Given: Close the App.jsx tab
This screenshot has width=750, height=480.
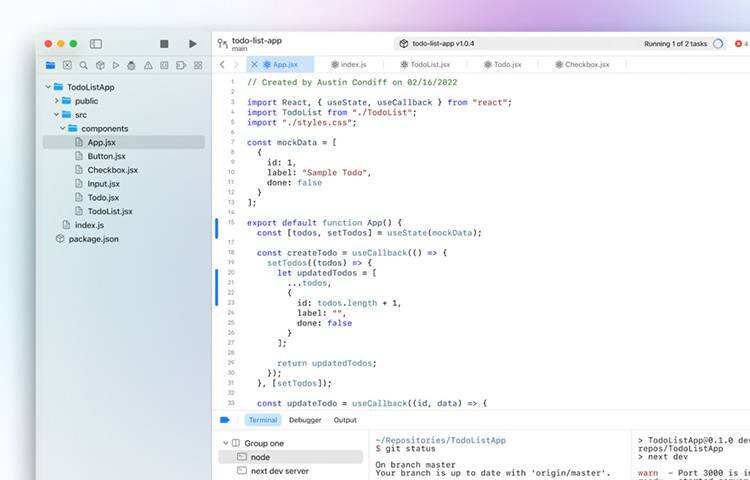Looking at the screenshot, I should click(x=254, y=64).
